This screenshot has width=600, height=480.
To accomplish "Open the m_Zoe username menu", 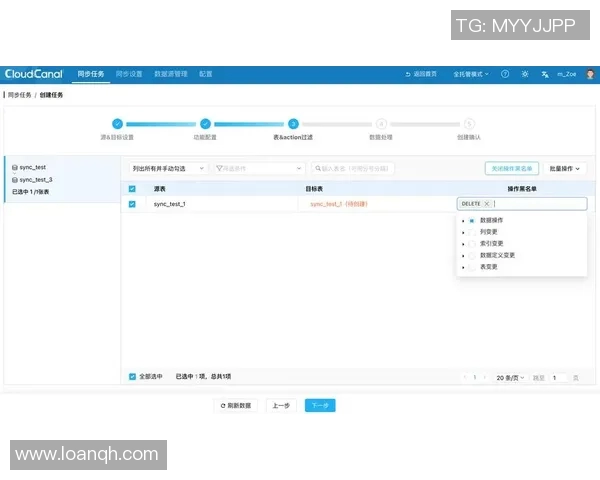I will pos(567,74).
